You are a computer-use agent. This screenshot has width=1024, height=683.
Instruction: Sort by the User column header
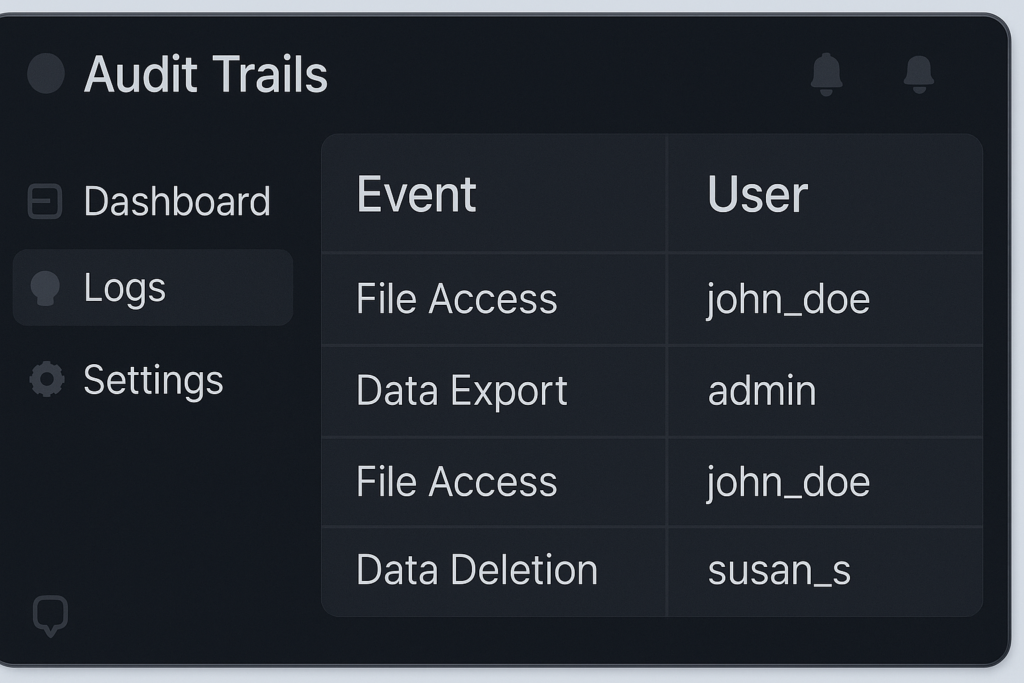[x=757, y=194]
